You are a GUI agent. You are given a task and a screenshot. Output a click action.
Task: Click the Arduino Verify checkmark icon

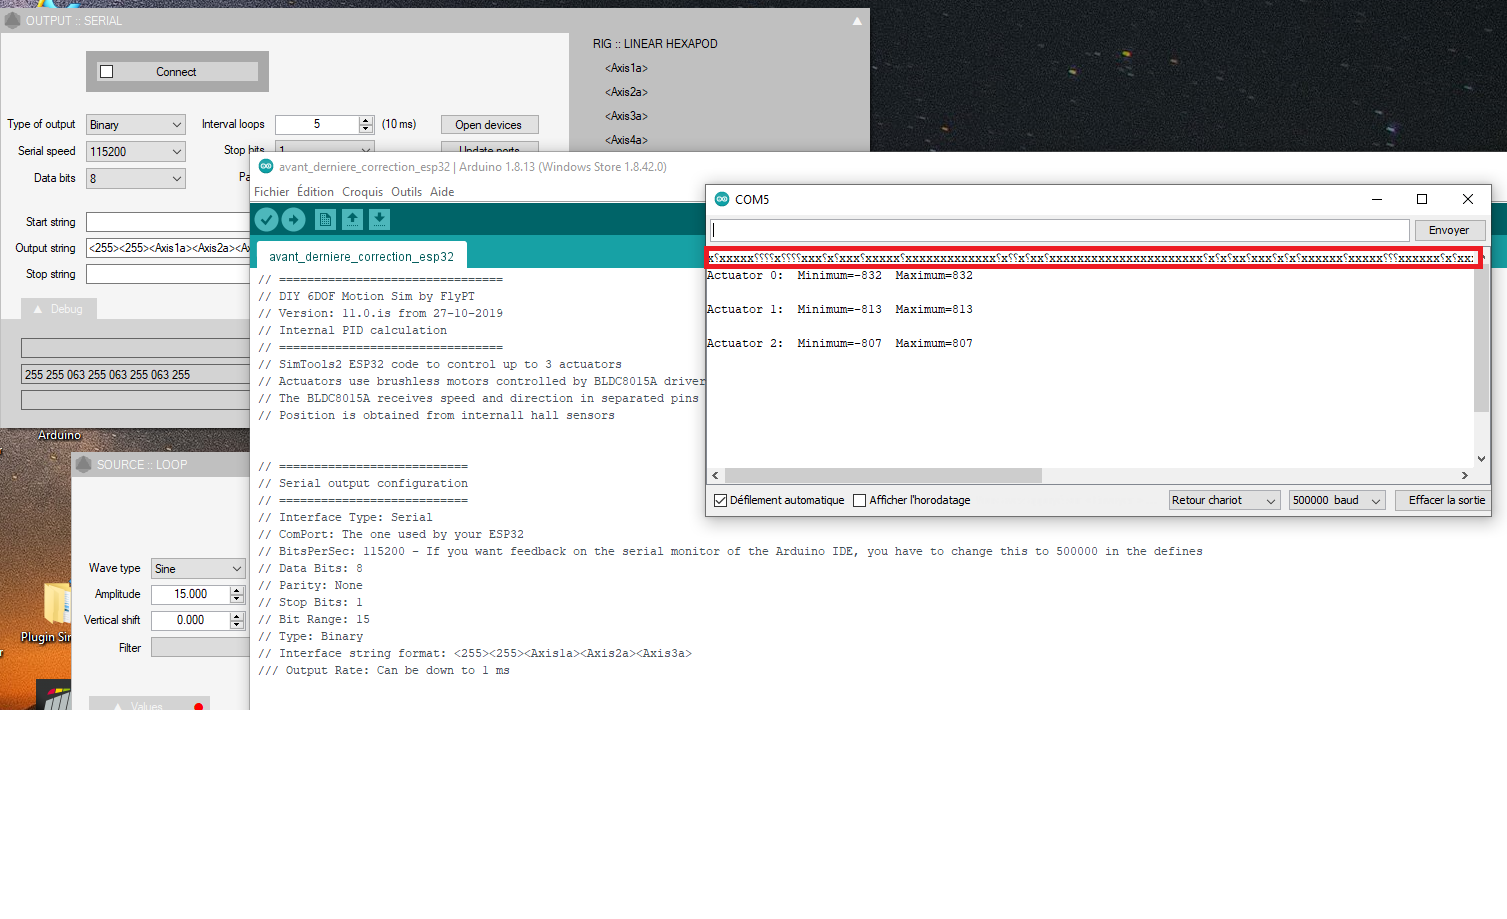coord(266,219)
